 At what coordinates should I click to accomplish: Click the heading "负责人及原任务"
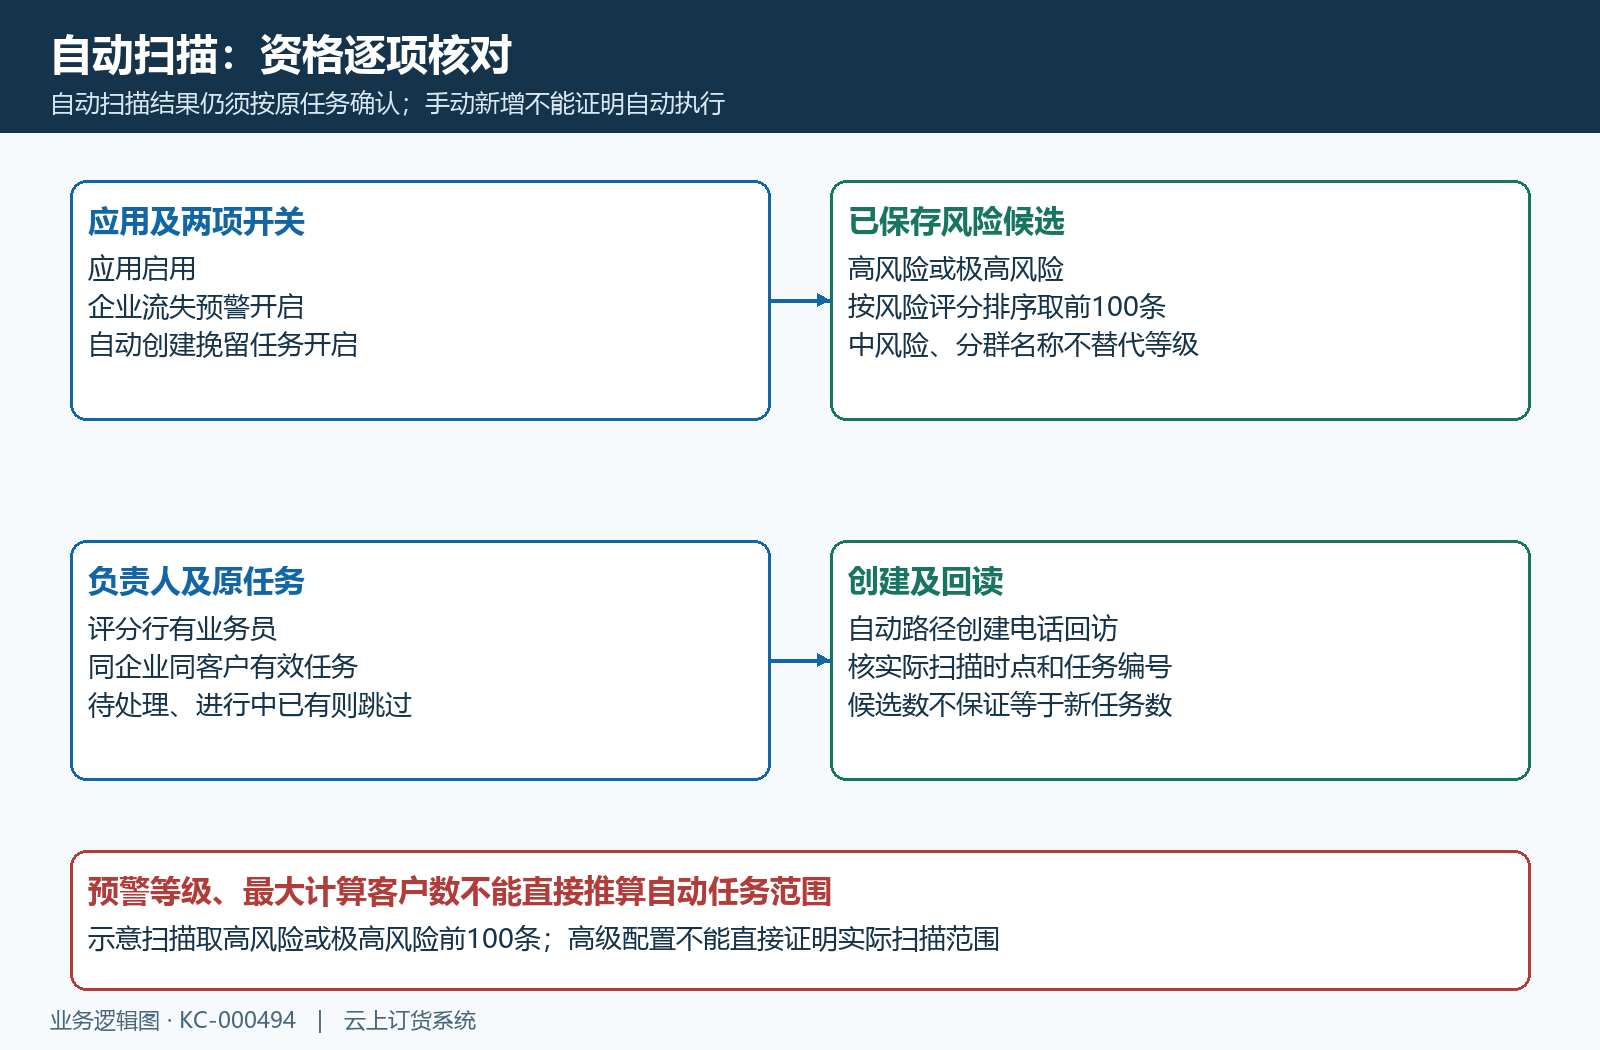(x=196, y=581)
